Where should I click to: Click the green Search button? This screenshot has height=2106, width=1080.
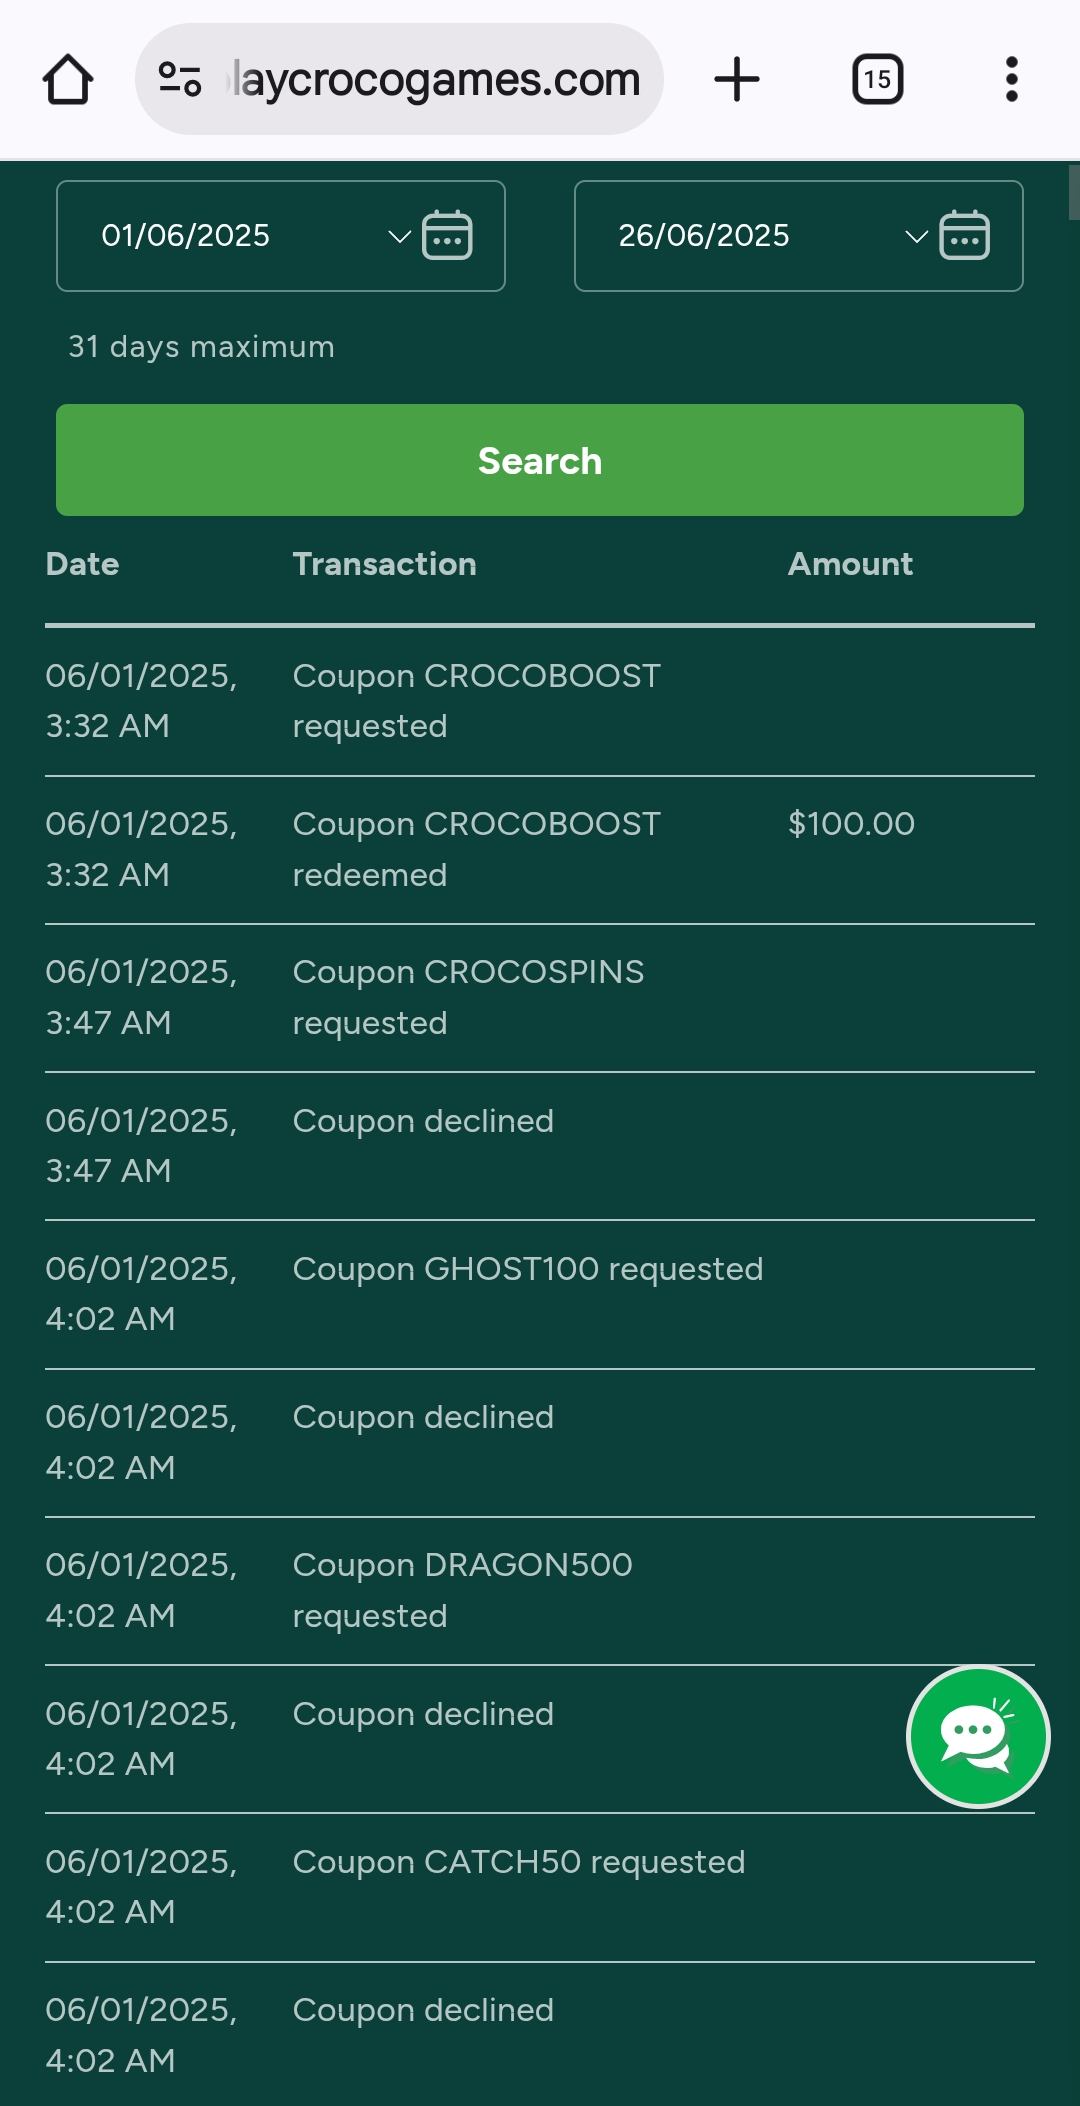point(540,460)
